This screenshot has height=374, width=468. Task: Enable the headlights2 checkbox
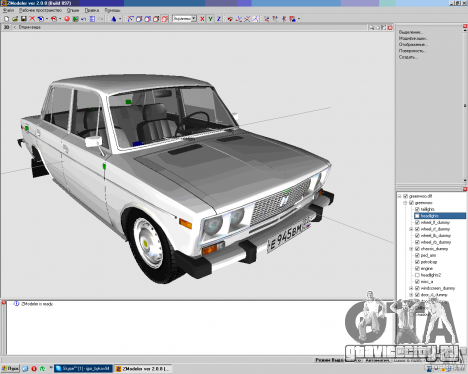[x=417, y=275]
